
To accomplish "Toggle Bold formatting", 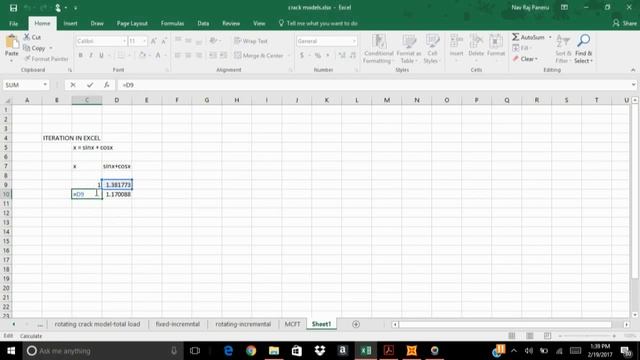I will click(80, 55).
